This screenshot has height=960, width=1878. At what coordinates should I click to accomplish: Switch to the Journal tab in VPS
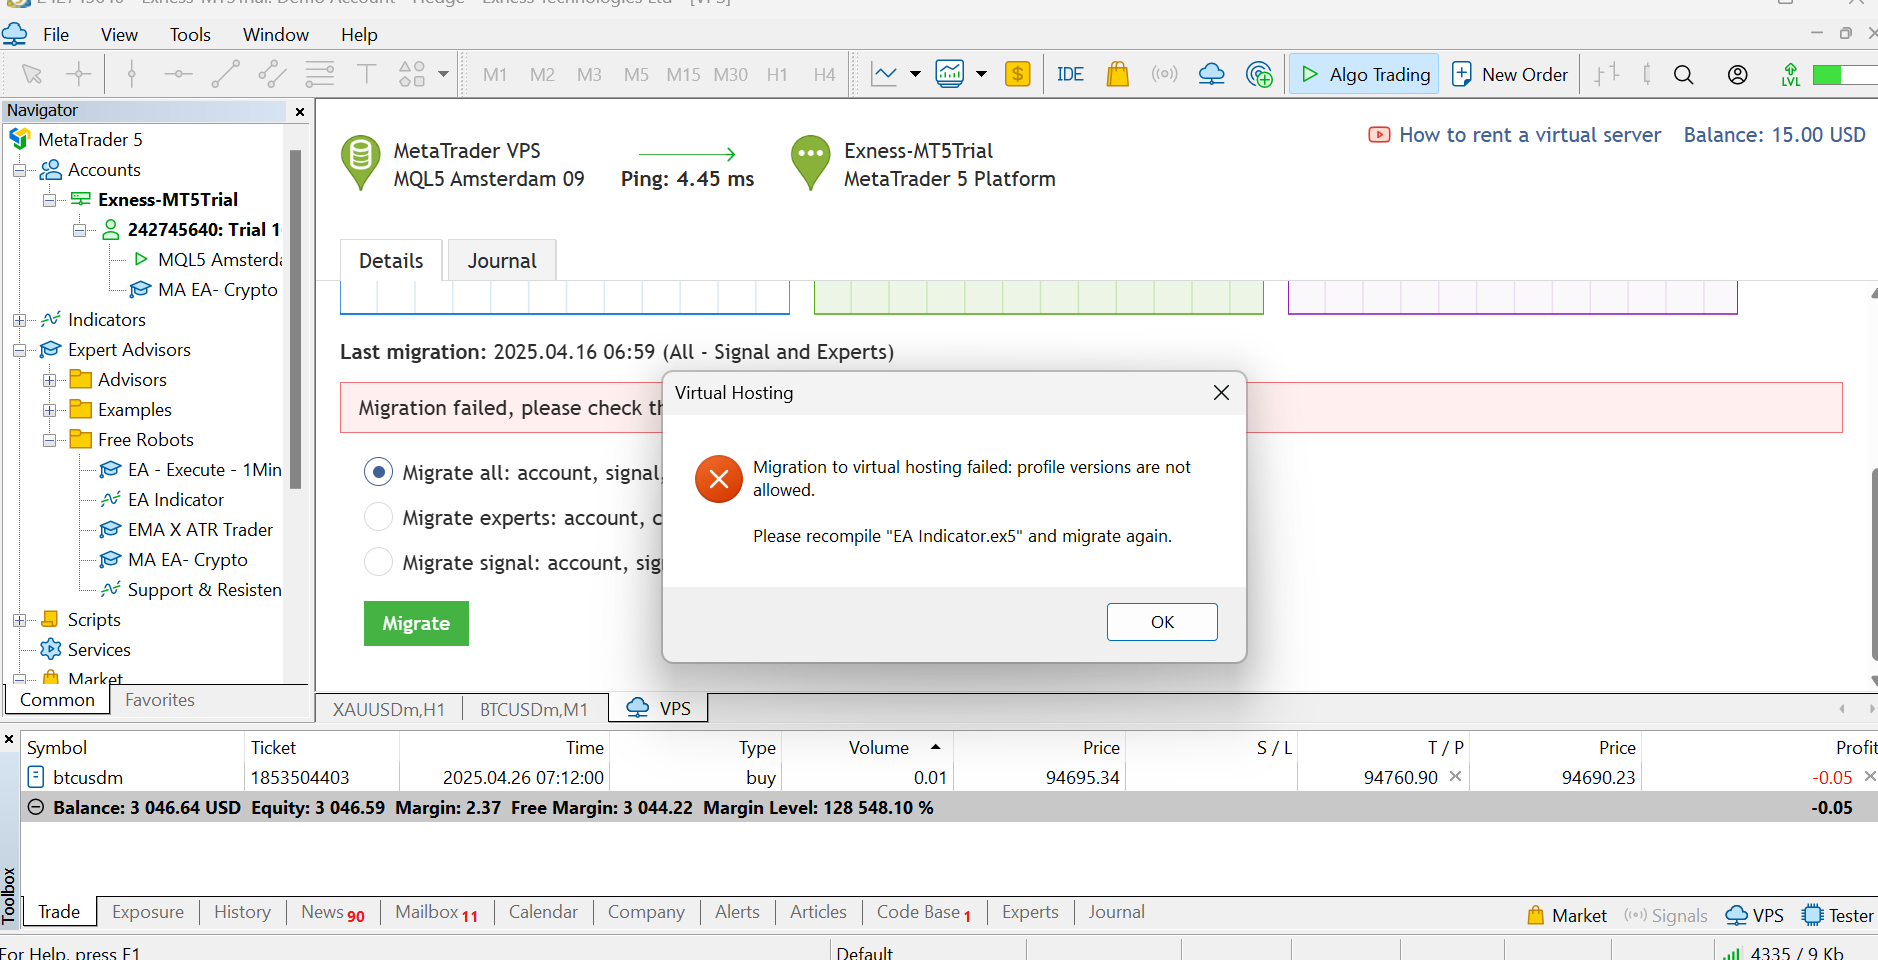(x=502, y=260)
